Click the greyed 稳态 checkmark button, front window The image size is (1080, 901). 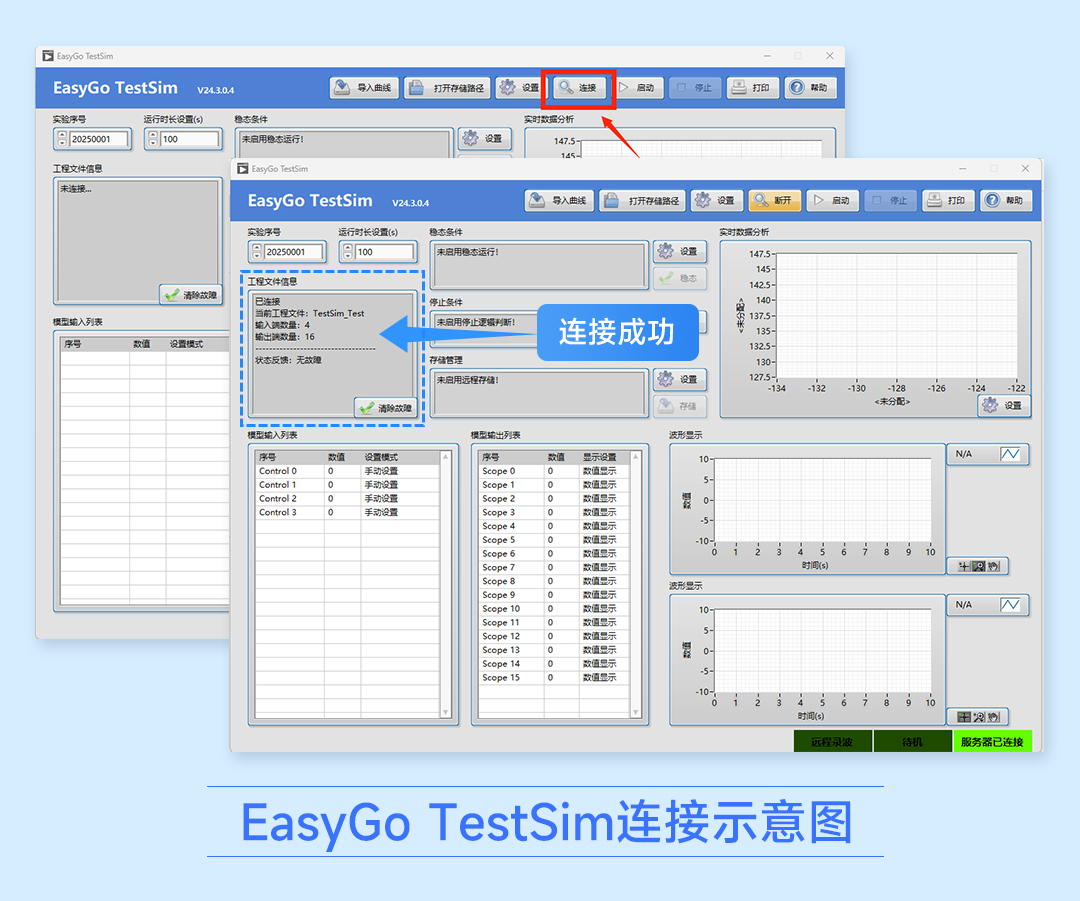[x=679, y=278]
